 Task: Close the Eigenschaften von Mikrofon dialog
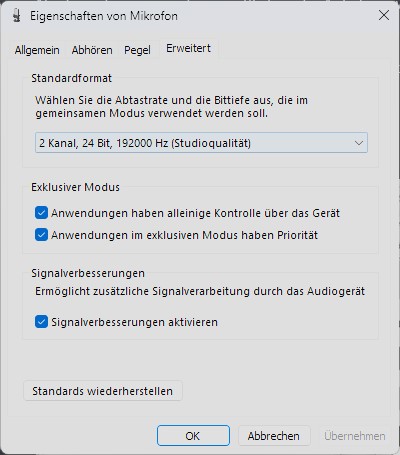coord(384,15)
